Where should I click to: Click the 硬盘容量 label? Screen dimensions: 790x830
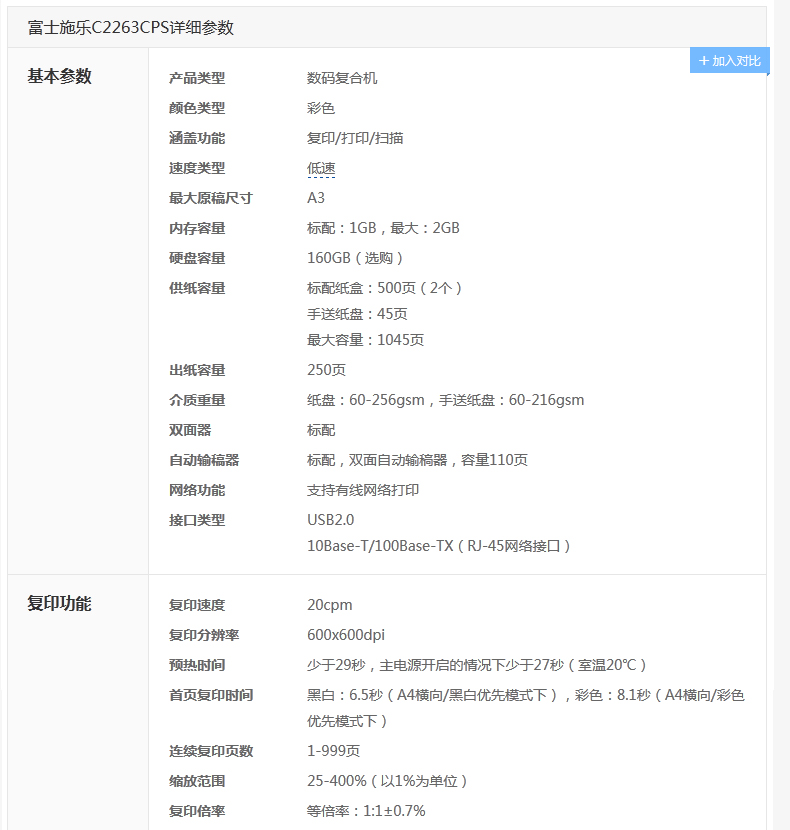pyautogui.click(x=197, y=258)
